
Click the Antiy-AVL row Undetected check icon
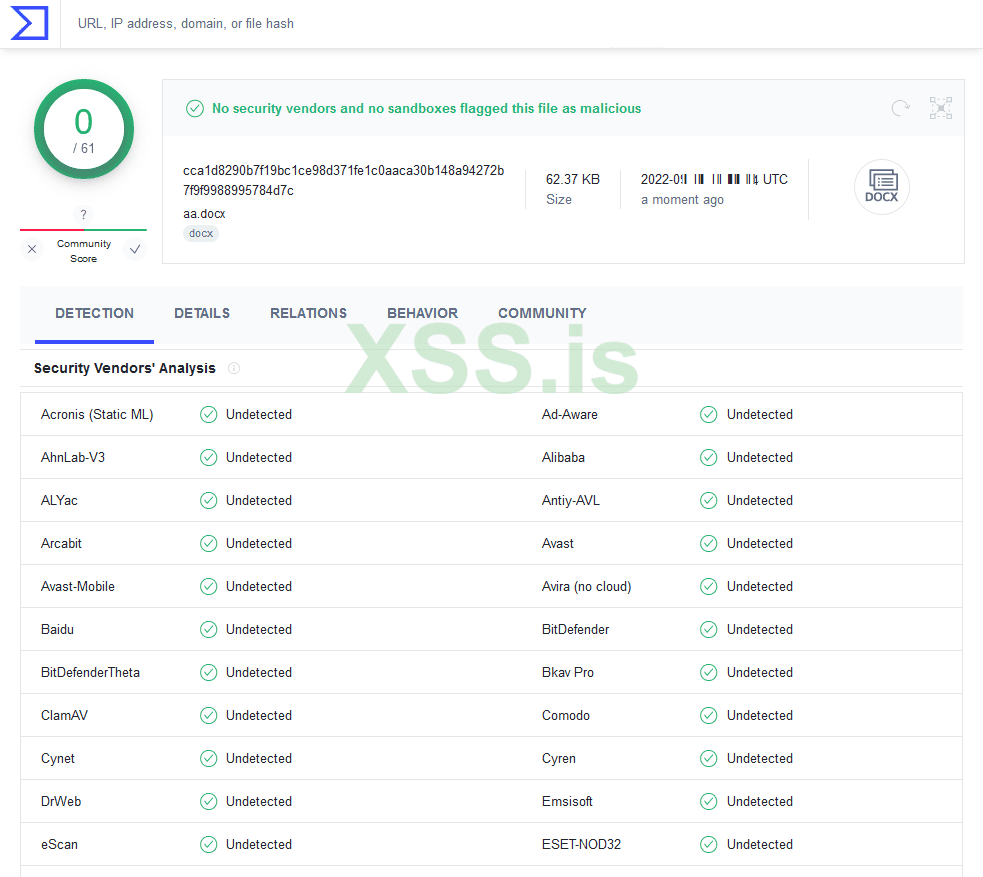tap(709, 500)
